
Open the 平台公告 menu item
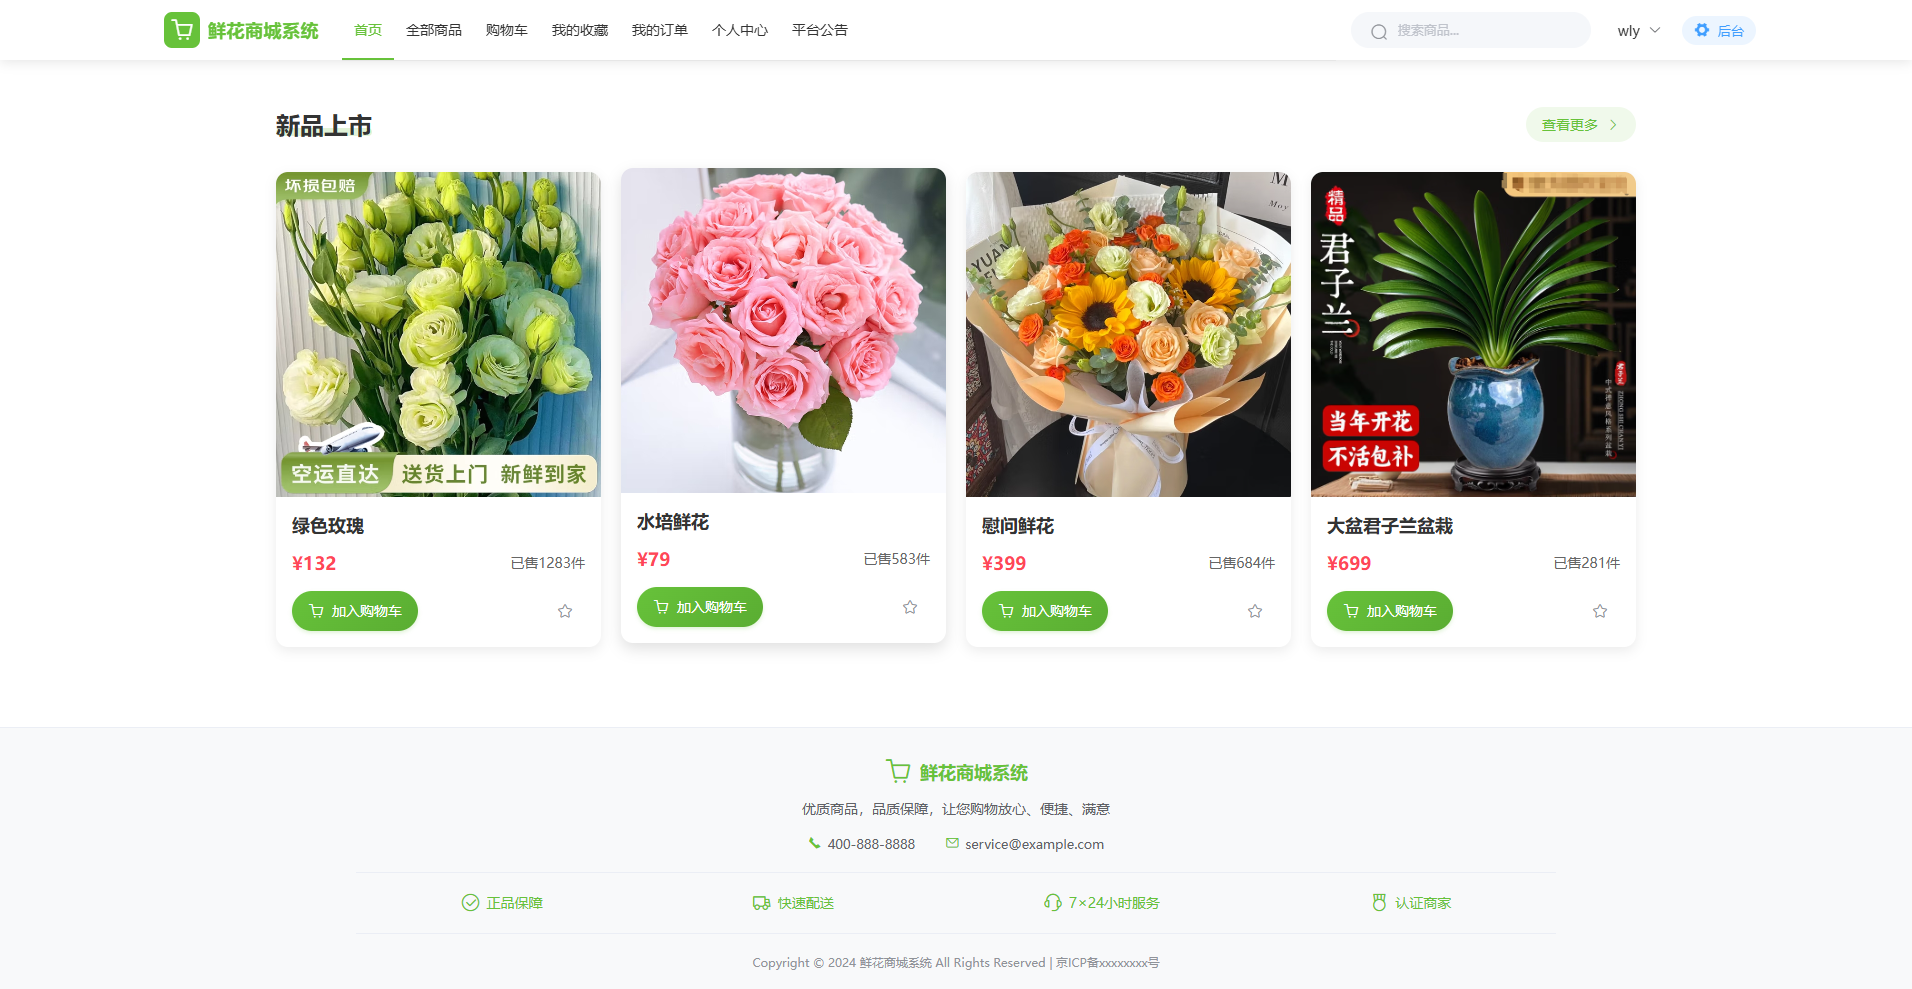tap(820, 30)
